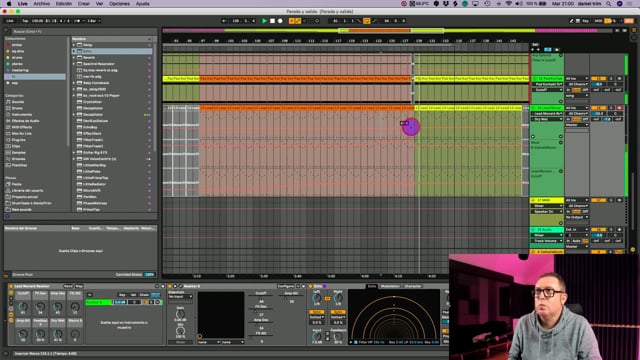Open the MIDI Effects category
This screenshot has width=640, height=360.
(x=20, y=127)
